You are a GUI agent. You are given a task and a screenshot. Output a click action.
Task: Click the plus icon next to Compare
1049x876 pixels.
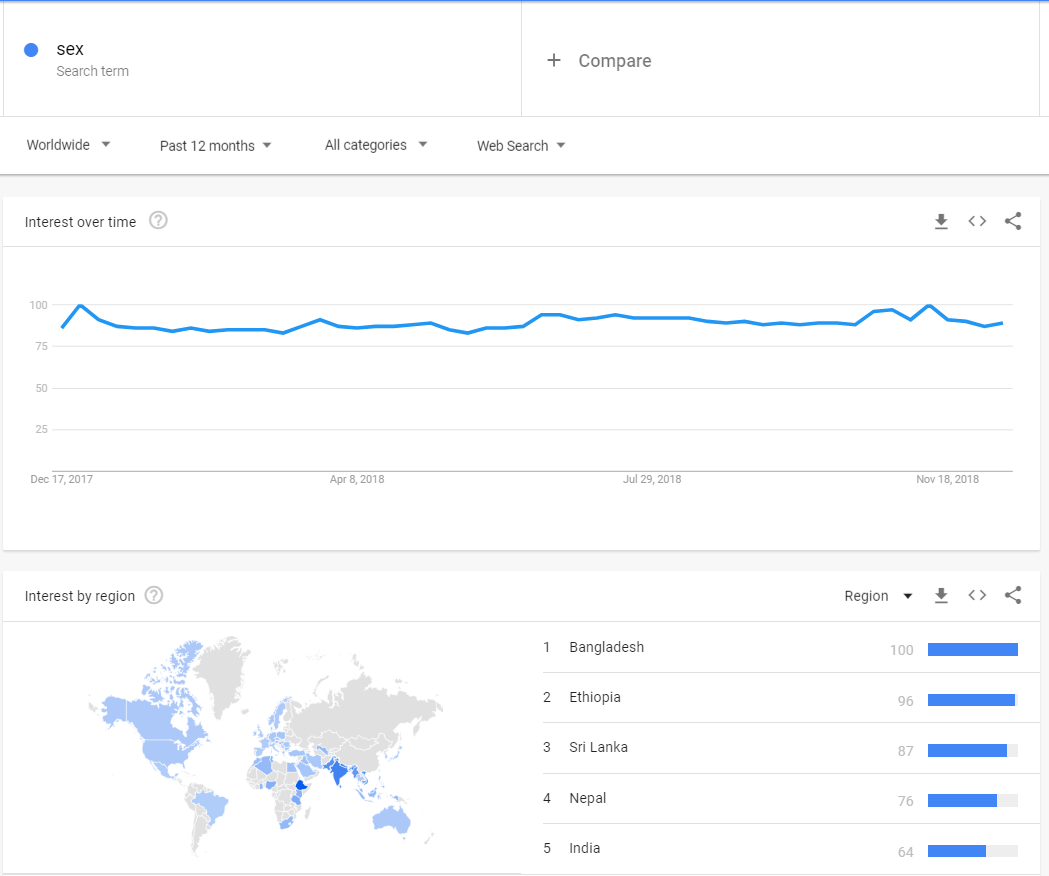(x=554, y=60)
